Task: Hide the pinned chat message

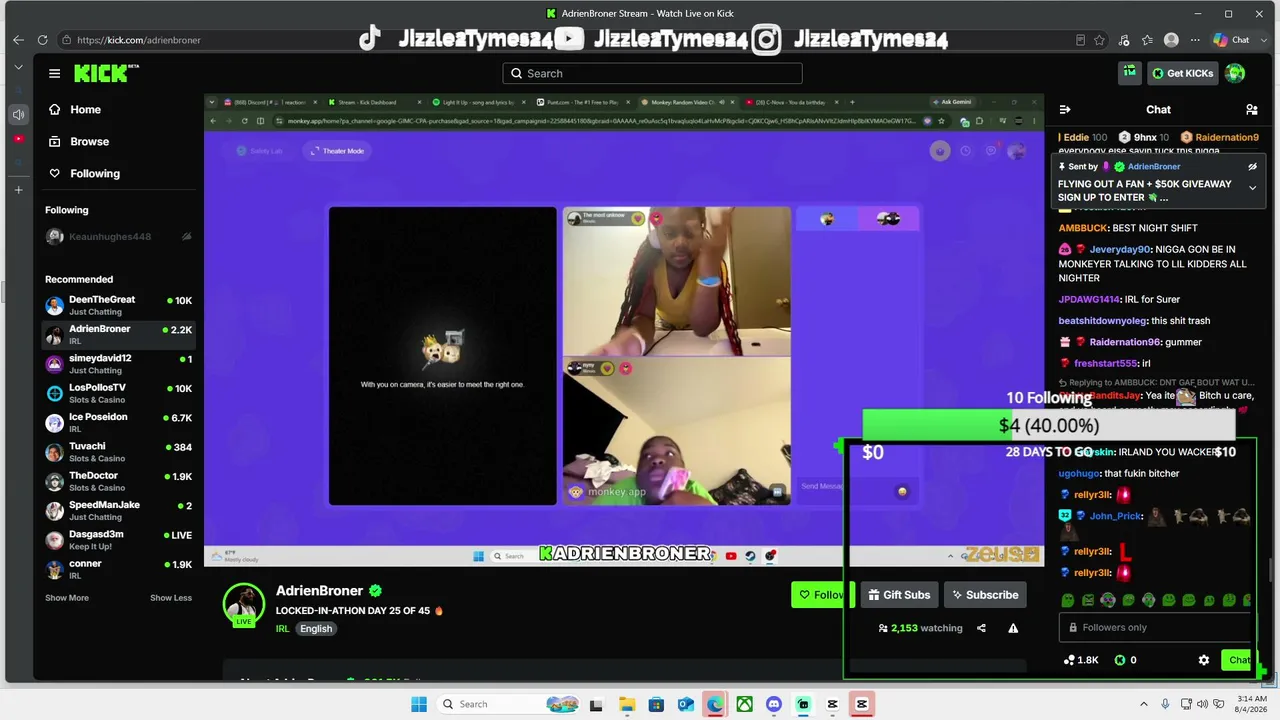Action: tap(1252, 167)
